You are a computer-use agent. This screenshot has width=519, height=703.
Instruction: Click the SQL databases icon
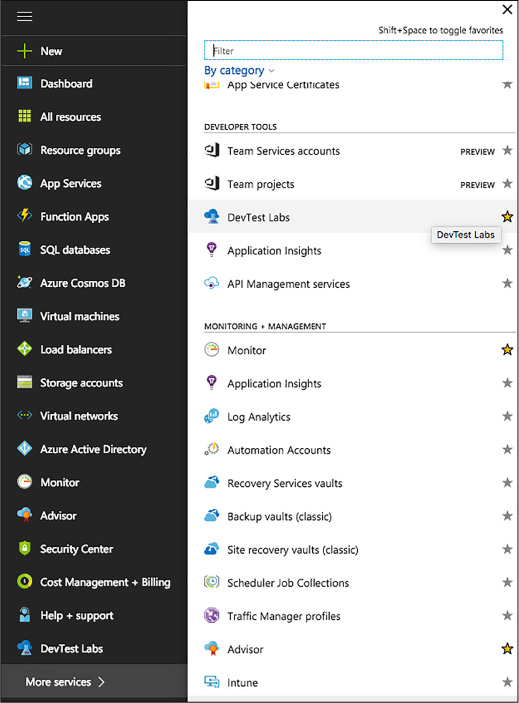coord(24,249)
